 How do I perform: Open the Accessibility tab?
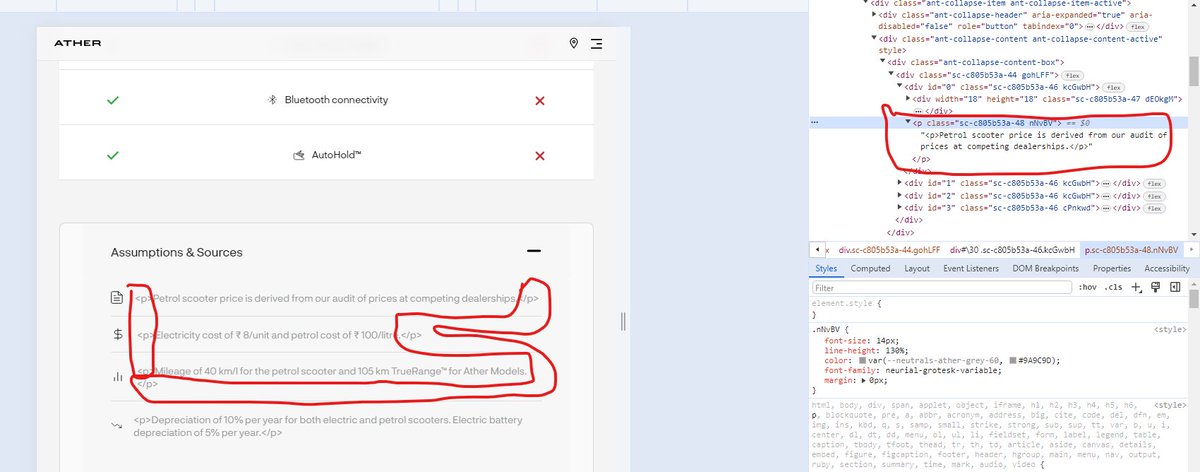coord(1167,268)
